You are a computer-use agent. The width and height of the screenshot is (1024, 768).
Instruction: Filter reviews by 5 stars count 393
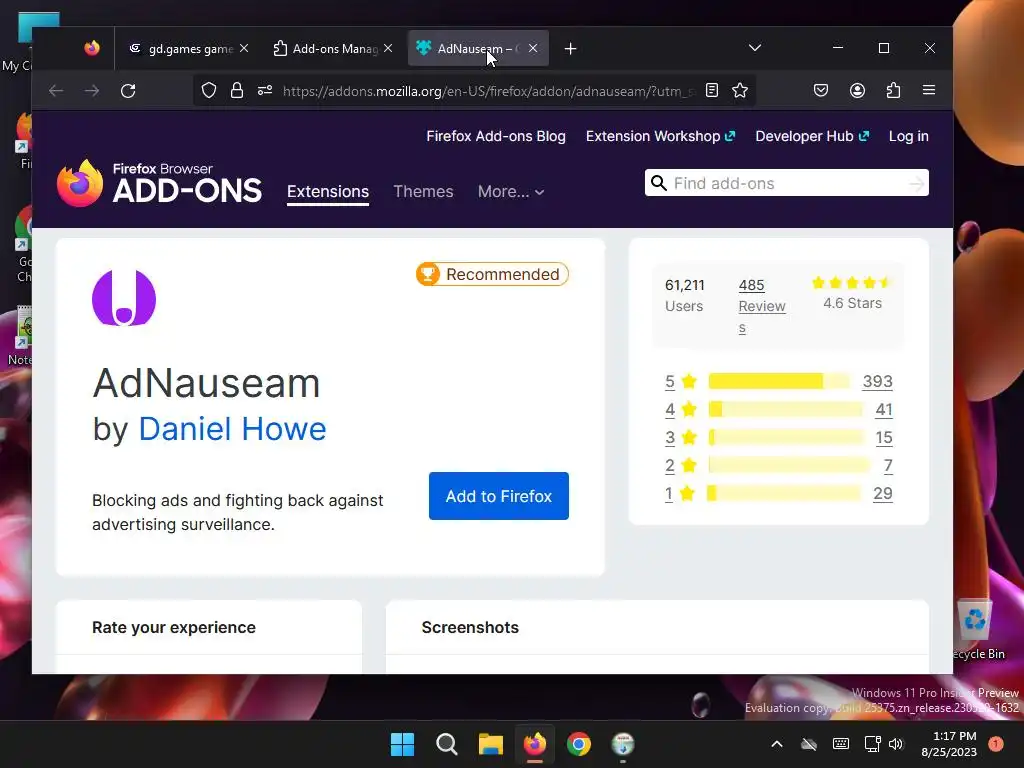click(877, 381)
